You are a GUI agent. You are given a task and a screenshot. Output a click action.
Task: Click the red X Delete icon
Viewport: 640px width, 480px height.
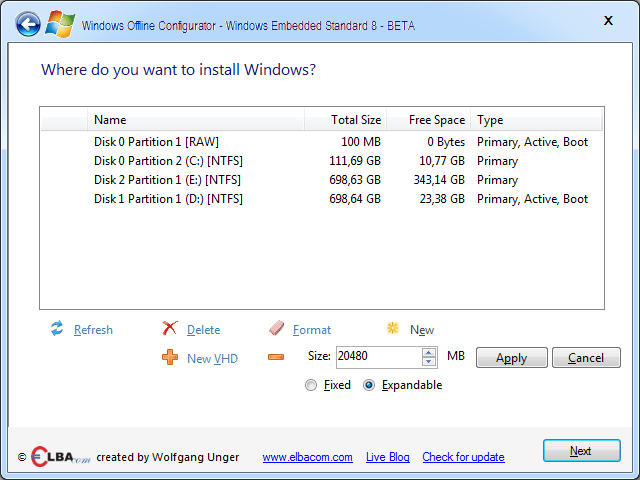click(x=169, y=328)
